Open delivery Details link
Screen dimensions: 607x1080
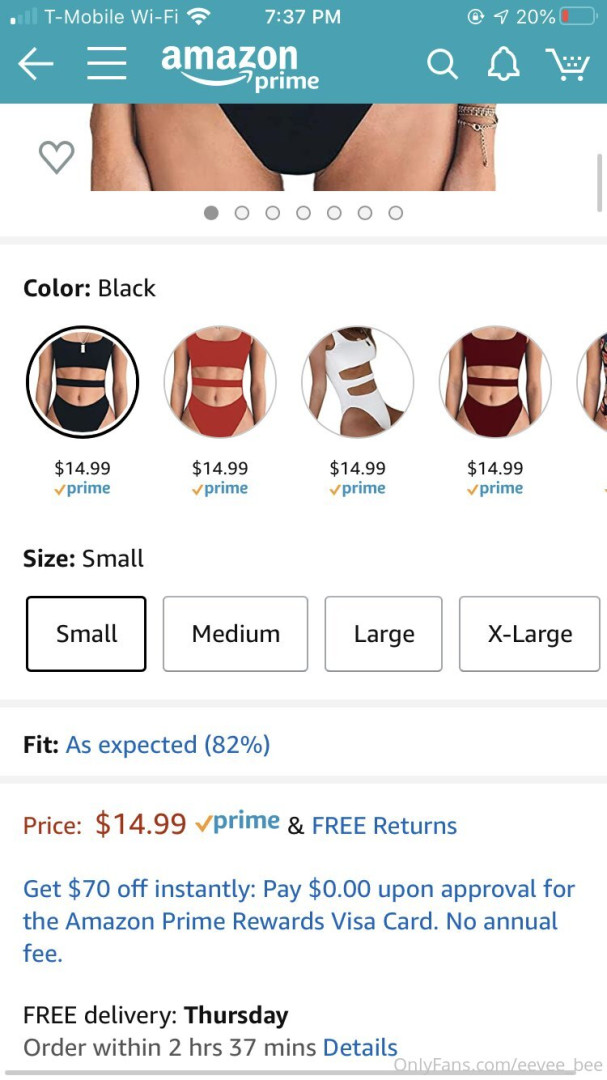pyautogui.click(x=360, y=1048)
